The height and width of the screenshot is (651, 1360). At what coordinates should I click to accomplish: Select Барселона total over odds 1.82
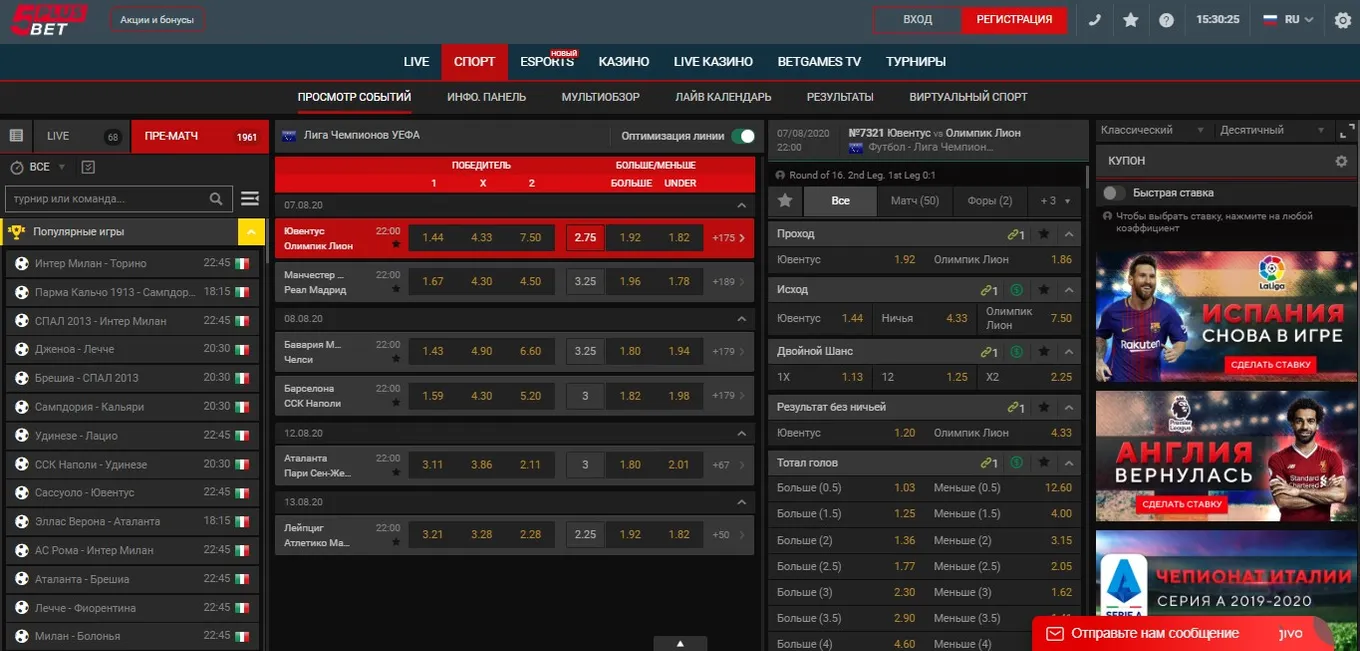[x=630, y=396]
